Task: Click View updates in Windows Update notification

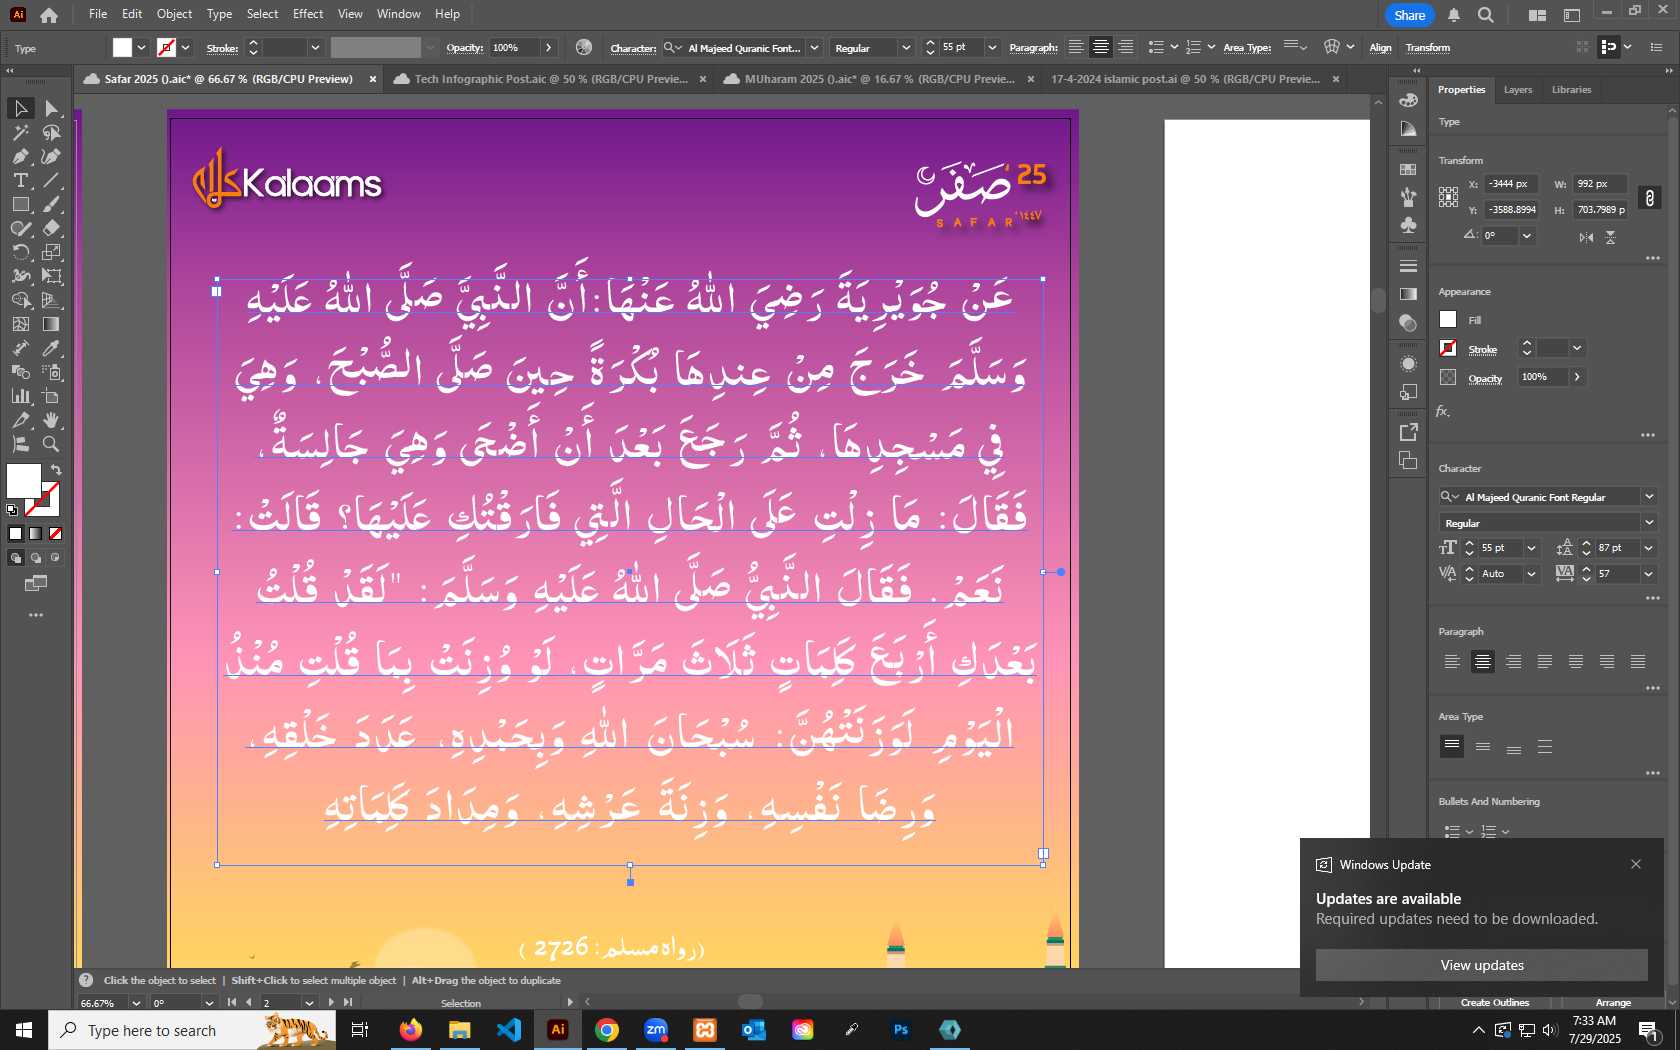Action: [1481, 965]
